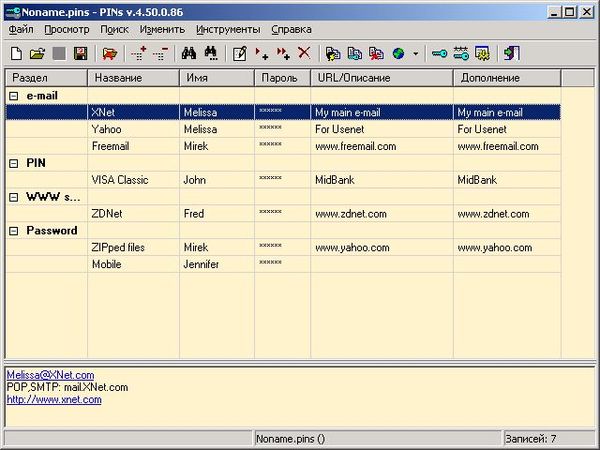Image resolution: width=600 pixels, height=450 pixels.
Task: Click the Save As floppy disk icon
Action: click(x=80, y=54)
